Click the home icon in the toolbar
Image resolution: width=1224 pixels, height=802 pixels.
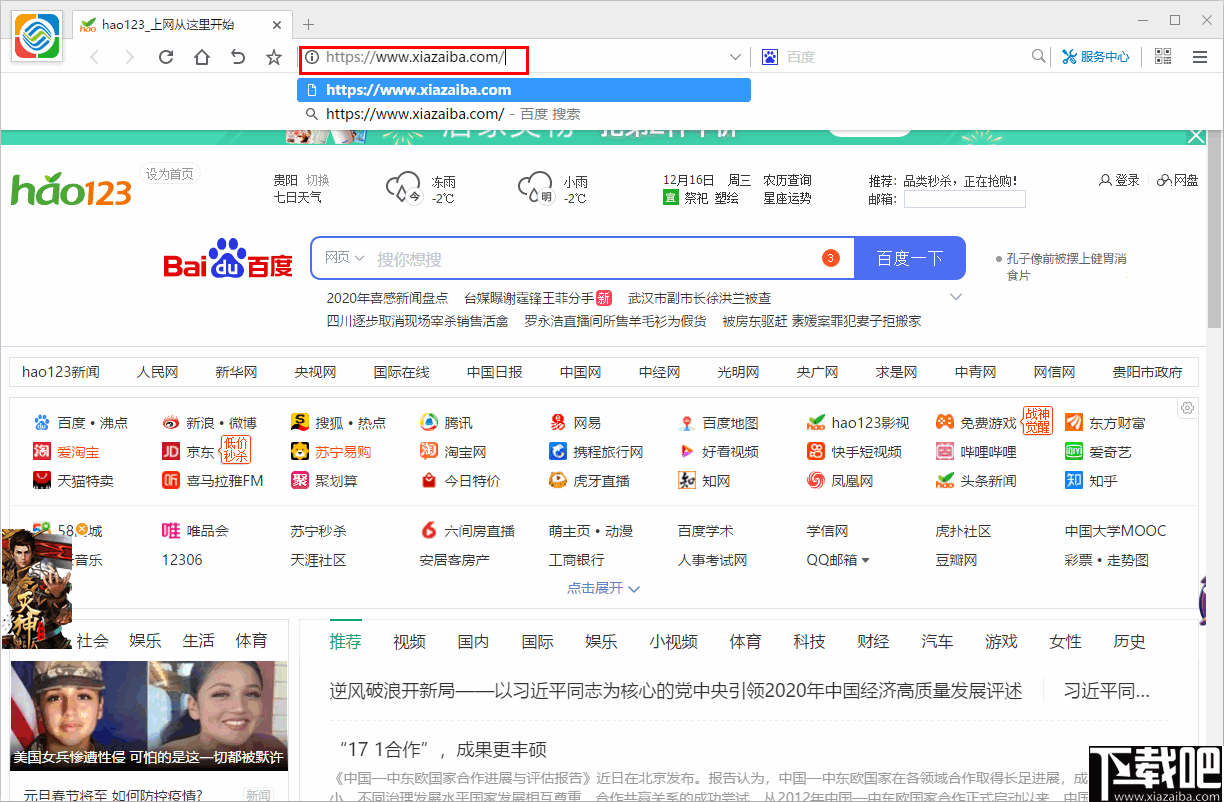[201, 57]
